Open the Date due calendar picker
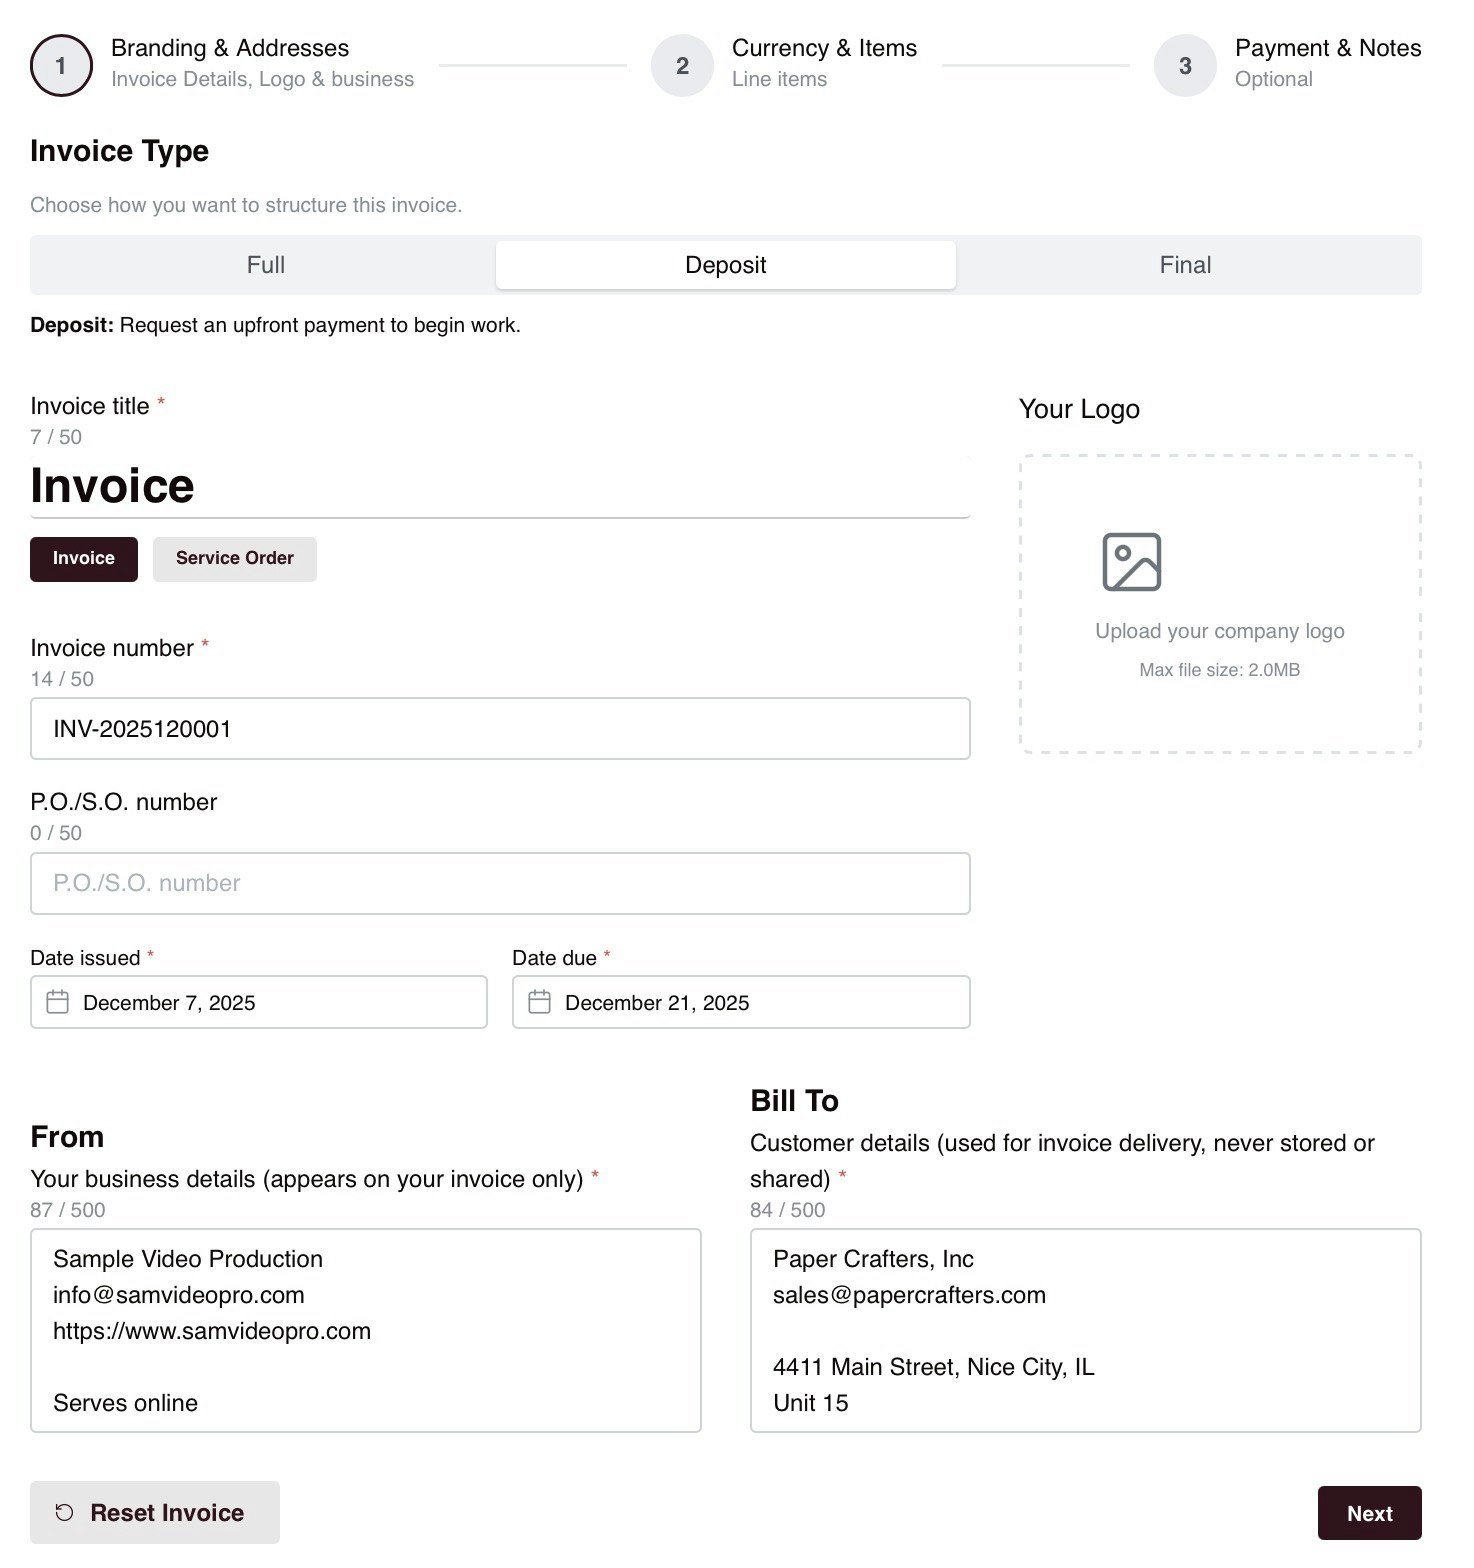1474x1568 pixels. pyautogui.click(x=540, y=1002)
